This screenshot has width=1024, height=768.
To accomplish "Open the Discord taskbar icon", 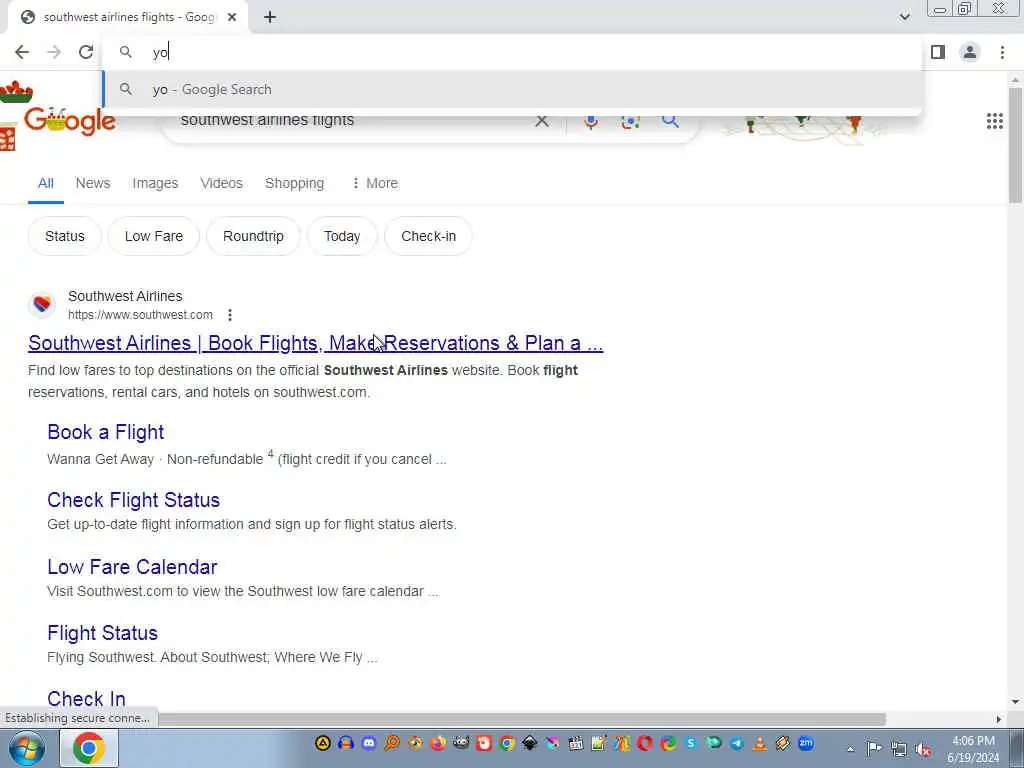I will coord(369,743).
